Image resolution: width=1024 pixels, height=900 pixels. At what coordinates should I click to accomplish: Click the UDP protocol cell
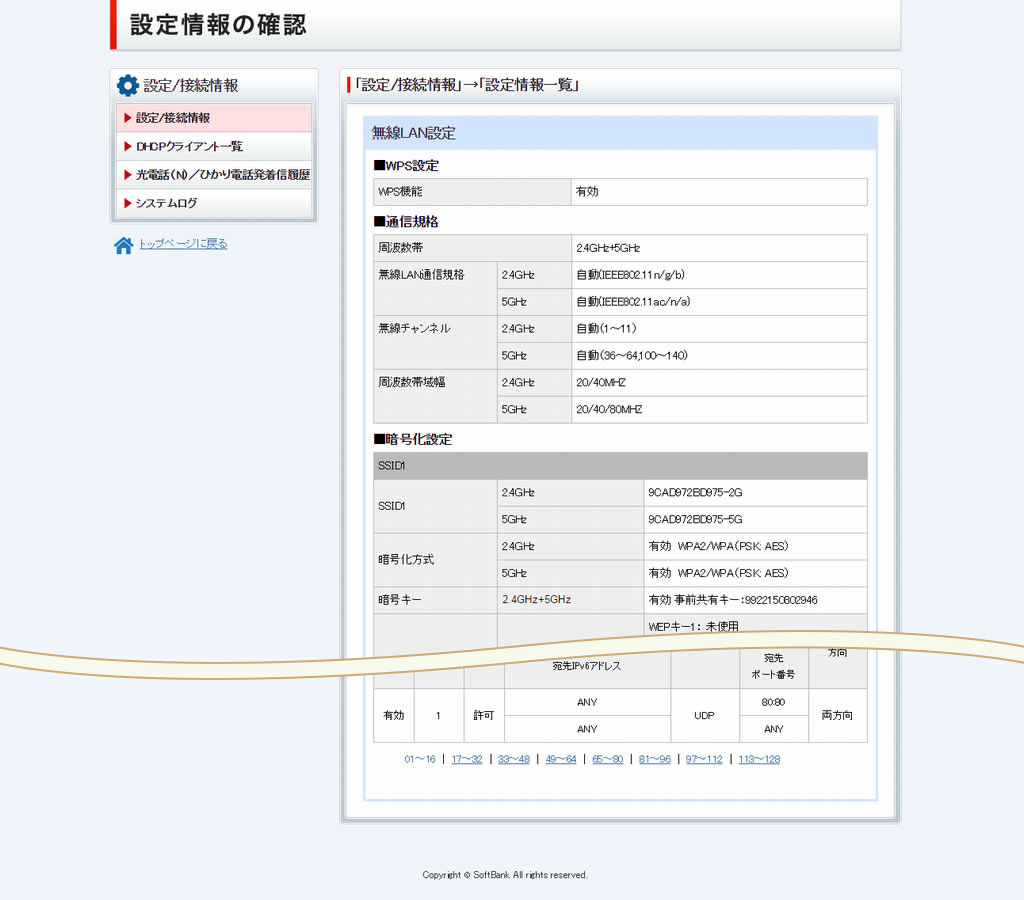705,716
